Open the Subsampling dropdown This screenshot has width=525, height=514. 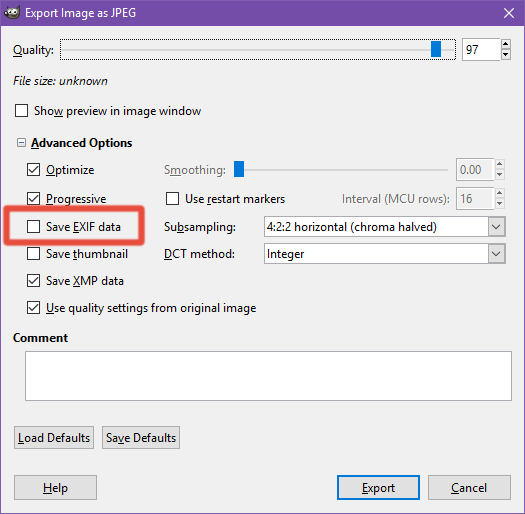(x=385, y=227)
